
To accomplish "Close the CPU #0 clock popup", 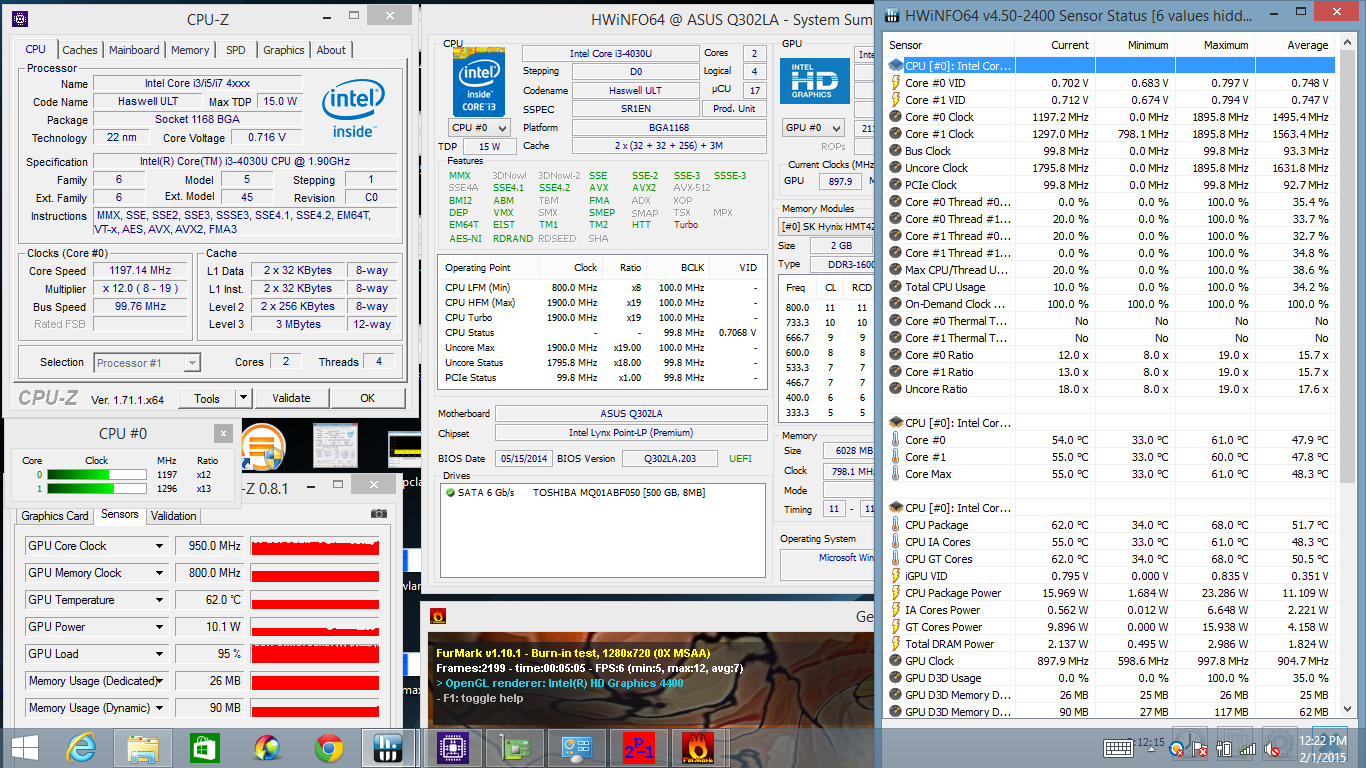I will click(x=223, y=433).
